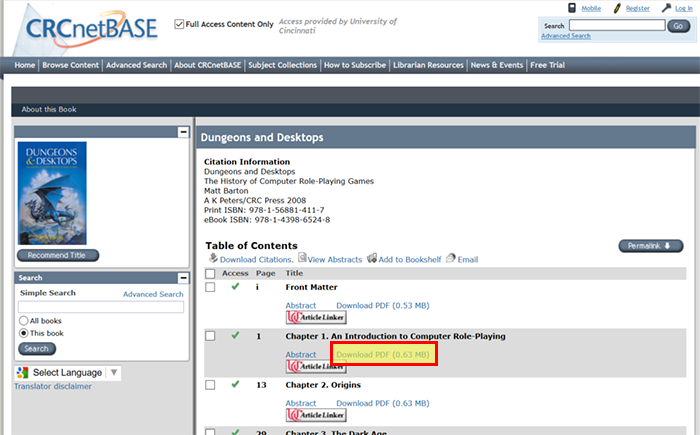Open Abstract for Chapter 2 Origins
The image size is (700, 435).
301,403
